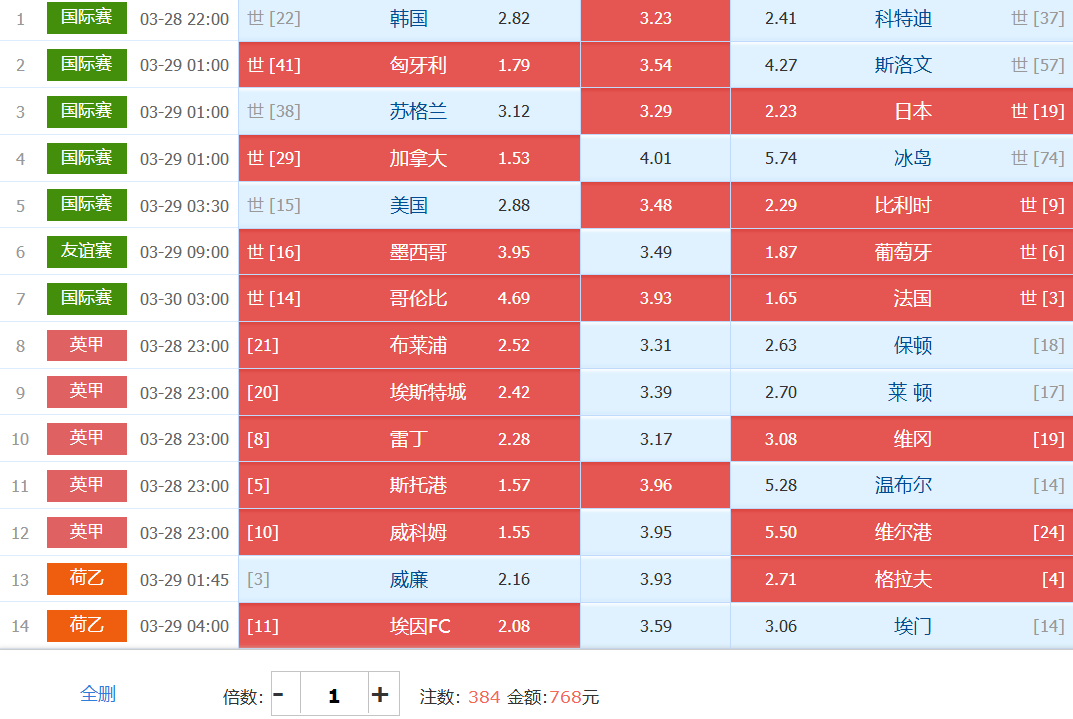Viewport: 1073px width, 719px height.
Task: Select 保顿 away win odds 2.63
Action: [x=901, y=345]
